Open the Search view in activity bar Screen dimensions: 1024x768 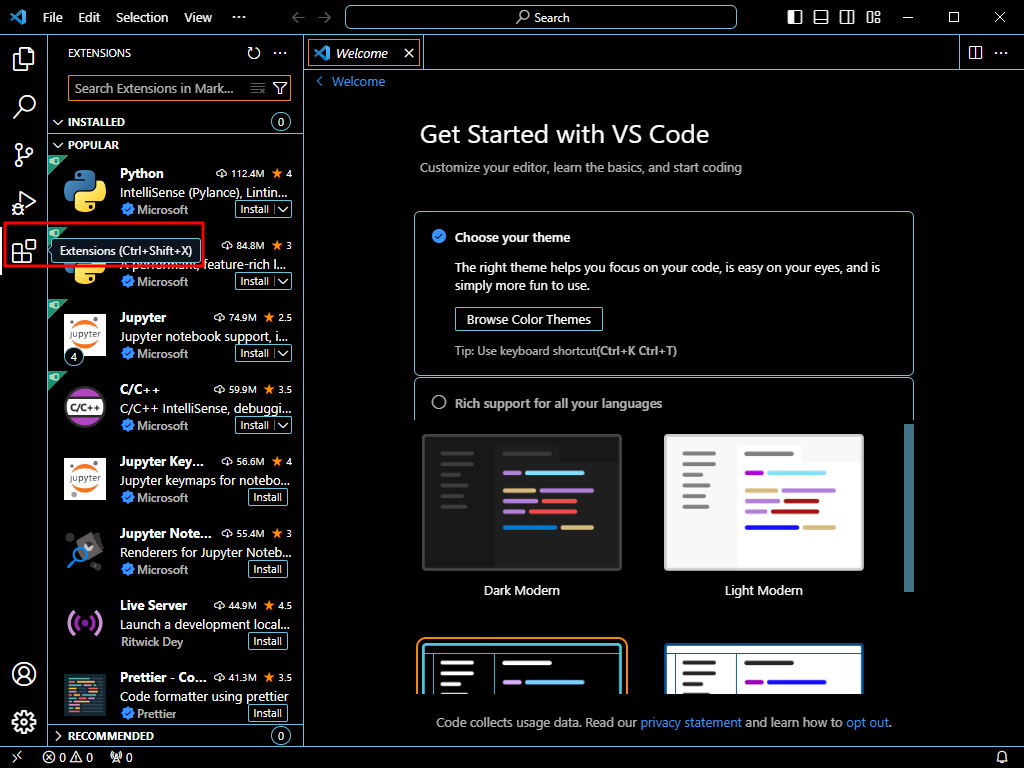point(24,106)
